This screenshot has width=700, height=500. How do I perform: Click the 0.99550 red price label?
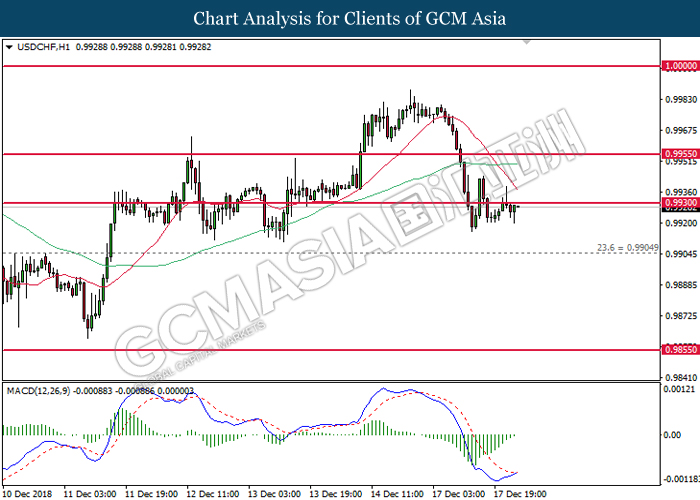(x=680, y=154)
